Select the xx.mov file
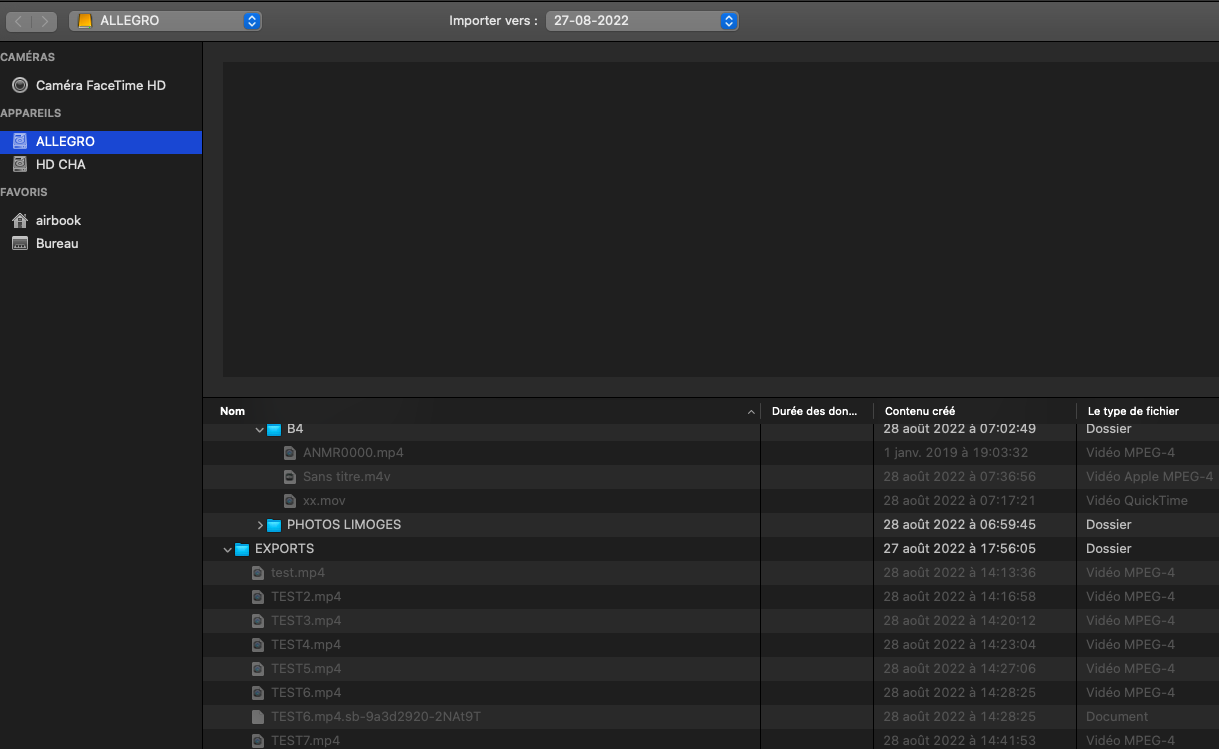 coord(324,501)
